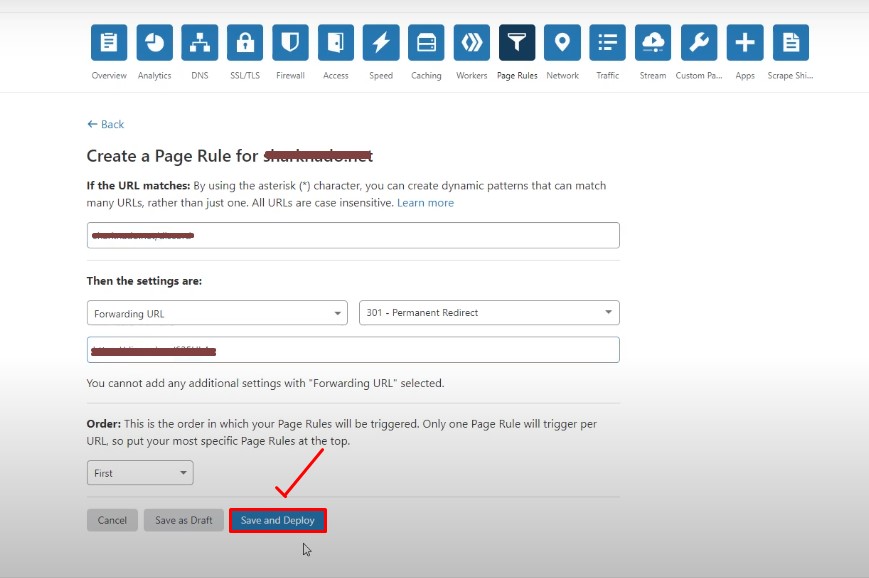Go to the DNS settings icon
Viewport: 869px width, 578px height.
click(x=200, y=43)
